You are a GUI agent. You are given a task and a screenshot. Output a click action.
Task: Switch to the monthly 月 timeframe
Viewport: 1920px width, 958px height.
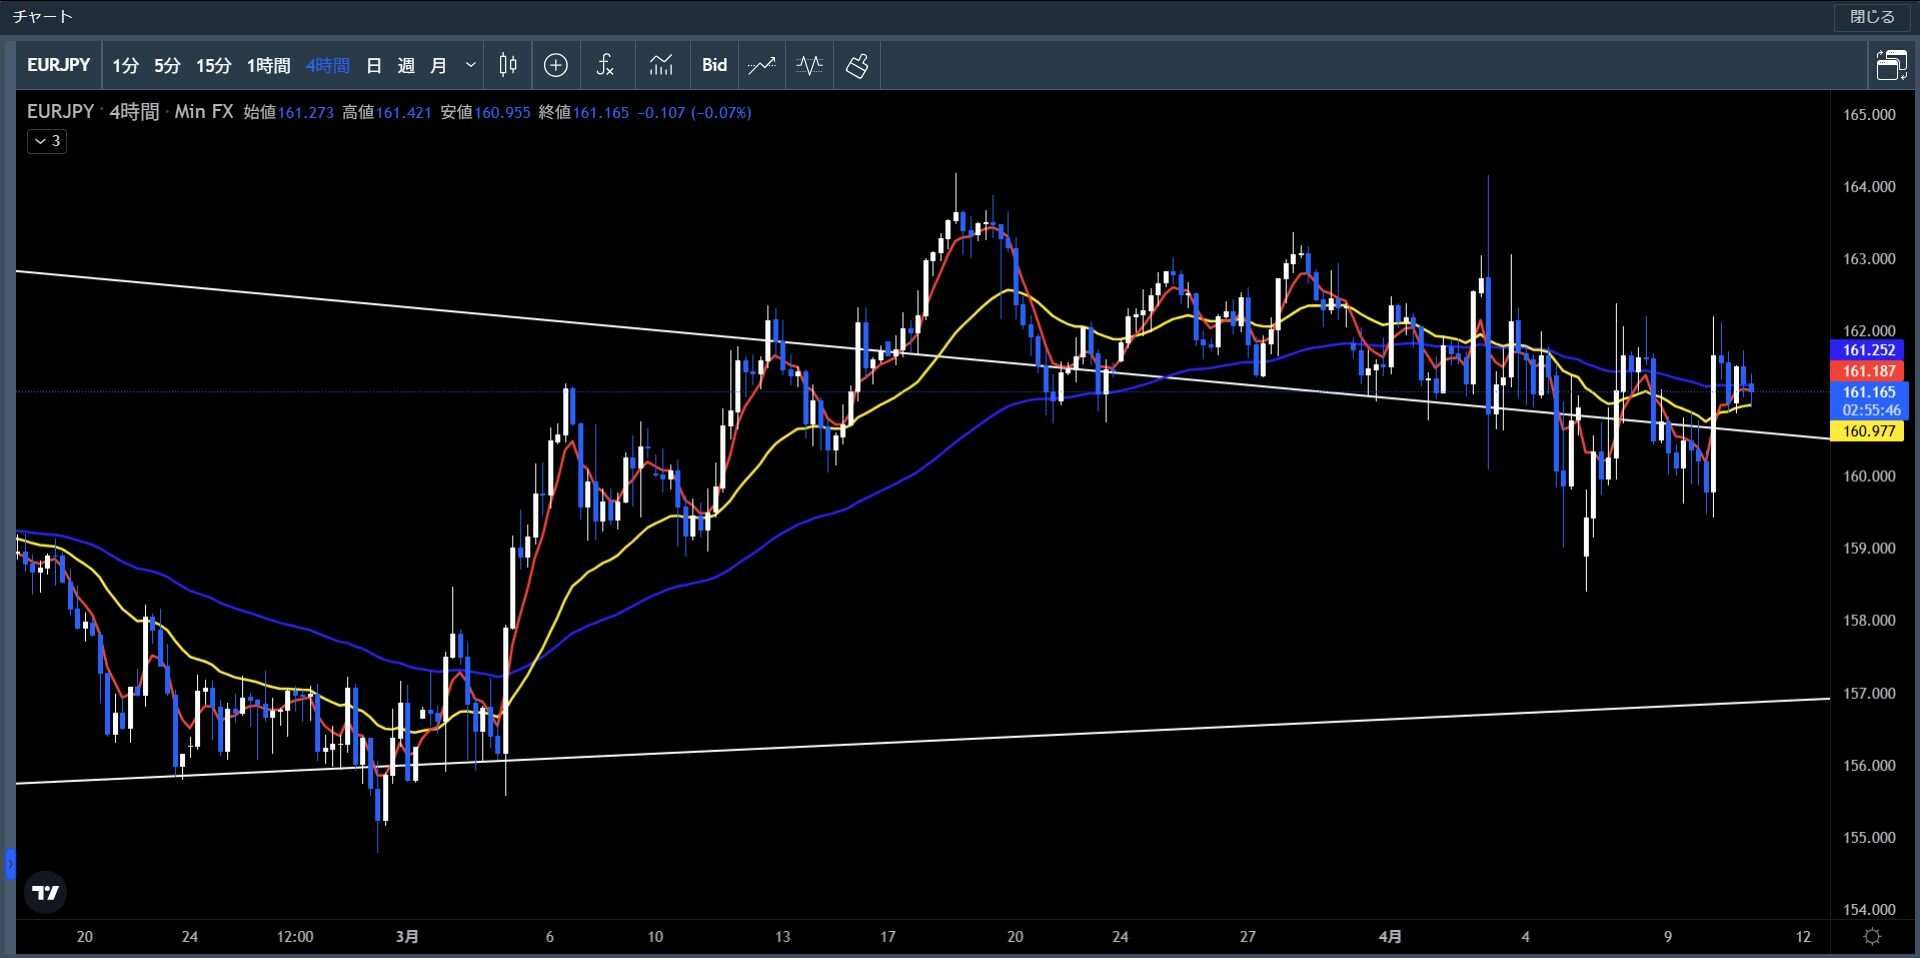click(438, 66)
